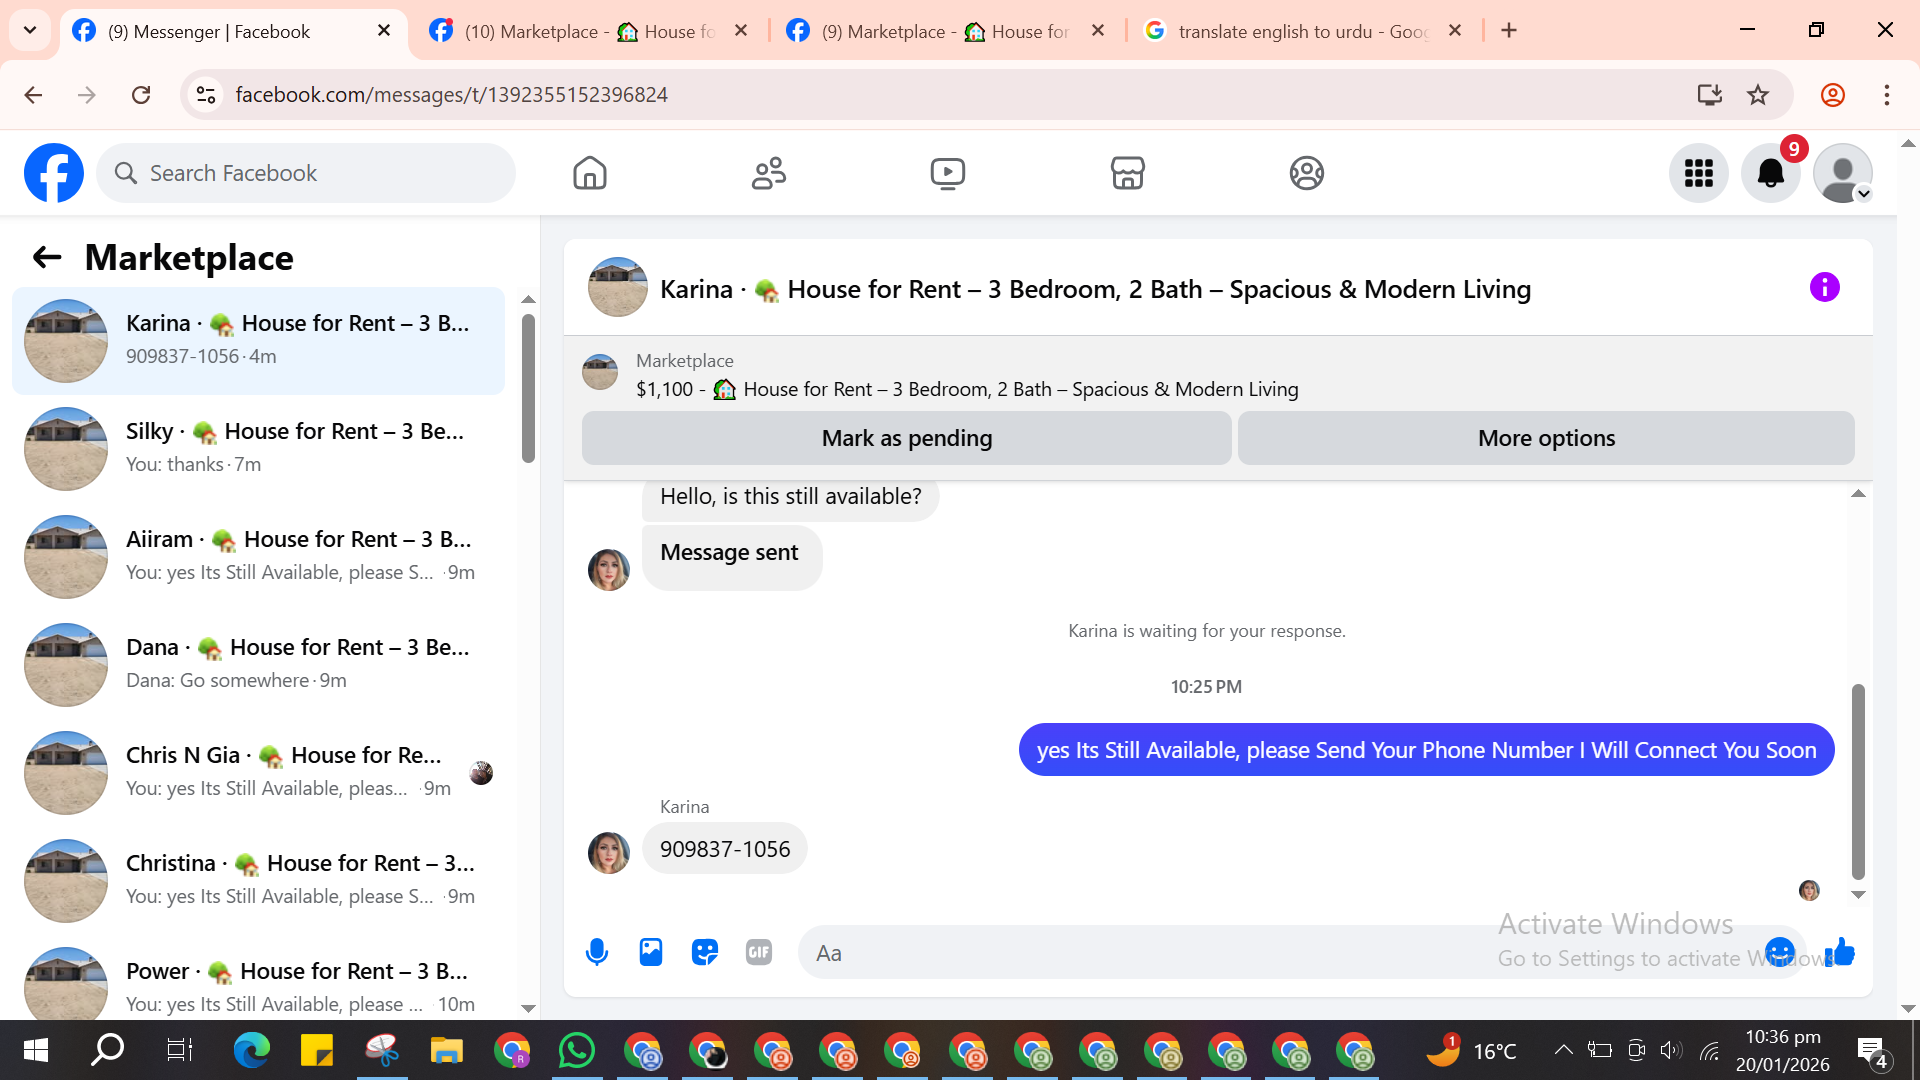Image resolution: width=1920 pixels, height=1080 pixels.
Task: Open the taskbar clock and date
Action: 1783,1050
